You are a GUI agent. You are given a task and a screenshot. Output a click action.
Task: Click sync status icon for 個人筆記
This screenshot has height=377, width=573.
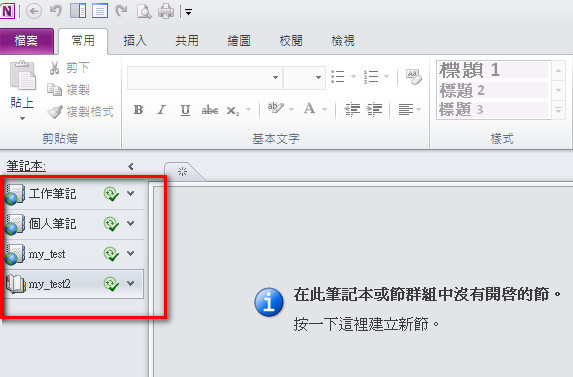[111, 224]
